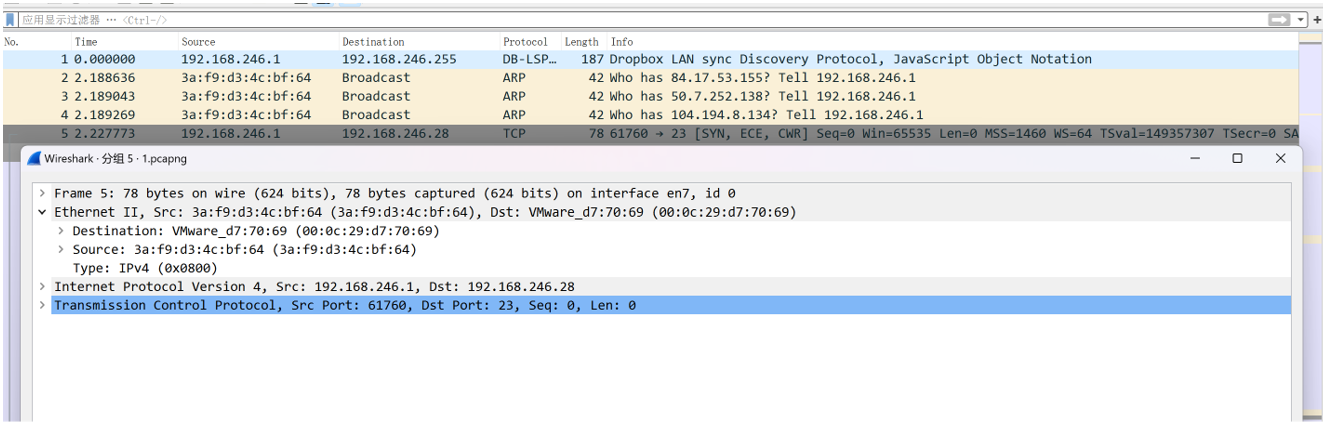
Task: Collapse the Ethernet II section
Action: click(x=42, y=212)
